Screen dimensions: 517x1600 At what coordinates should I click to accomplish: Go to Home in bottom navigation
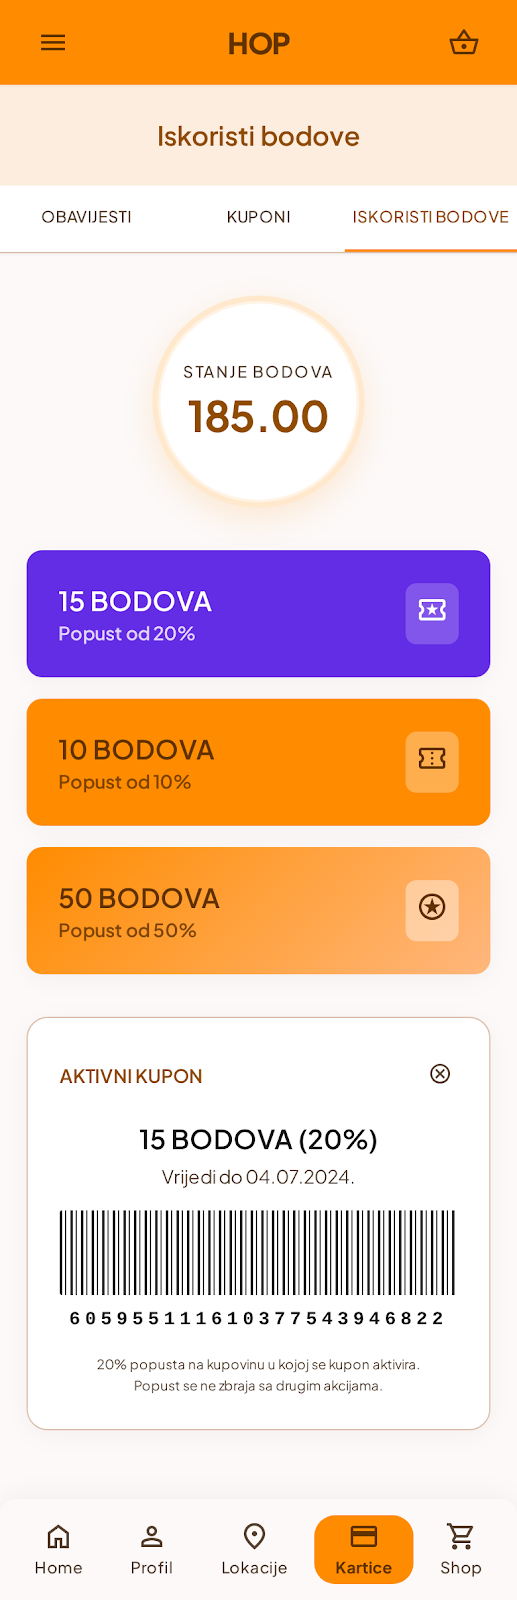click(59, 1549)
